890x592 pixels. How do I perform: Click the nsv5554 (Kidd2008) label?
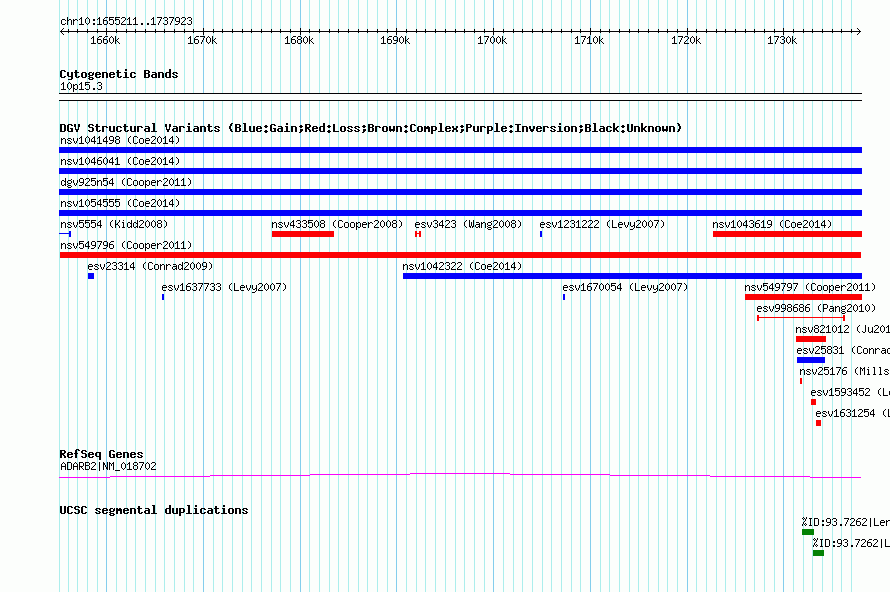click(114, 224)
